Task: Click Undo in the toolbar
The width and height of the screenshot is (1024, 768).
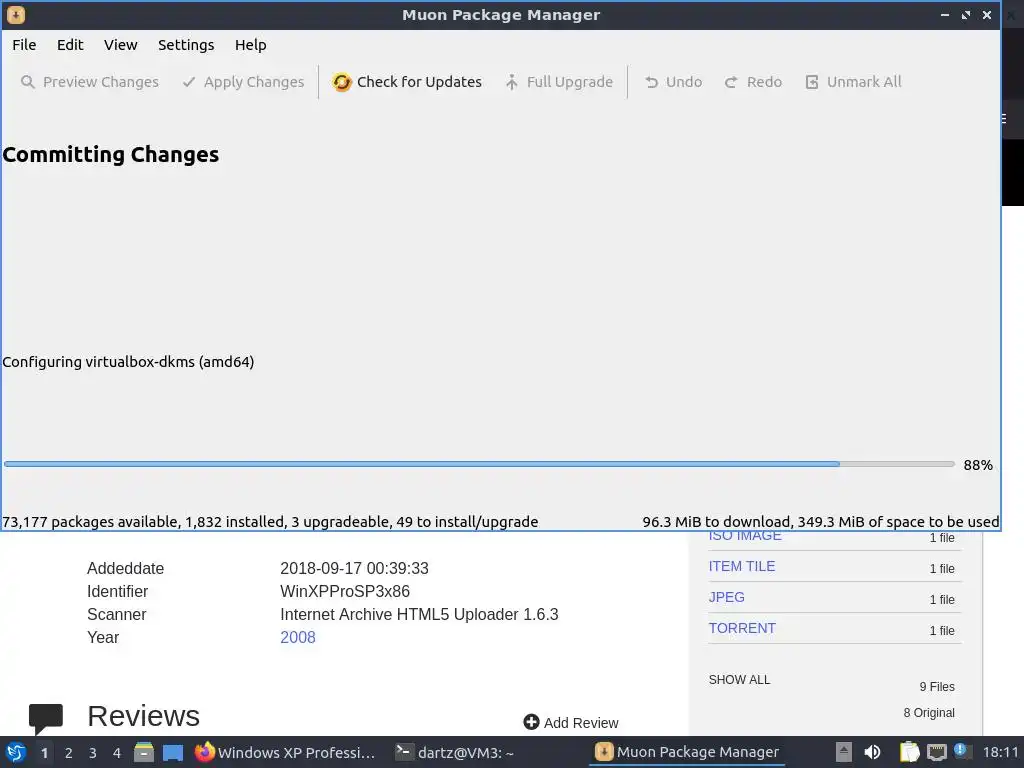Action: point(673,82)
